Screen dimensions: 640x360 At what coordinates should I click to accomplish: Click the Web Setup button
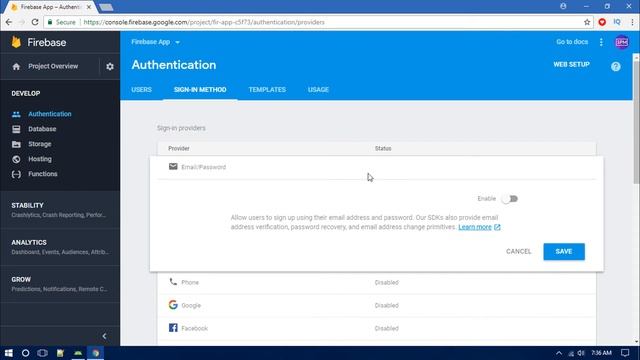point(571,64)
